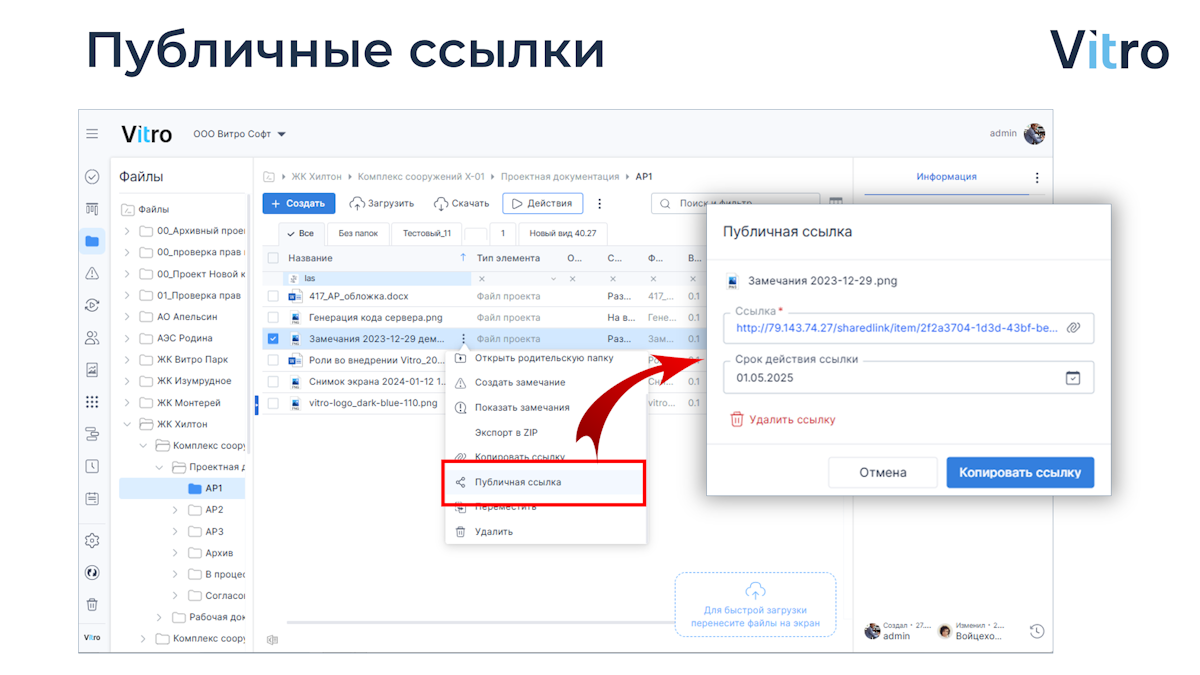Uncheck the Замечания 2023-12-29 row checkbox
1200x675 pixels.
(x=274, y=339)
